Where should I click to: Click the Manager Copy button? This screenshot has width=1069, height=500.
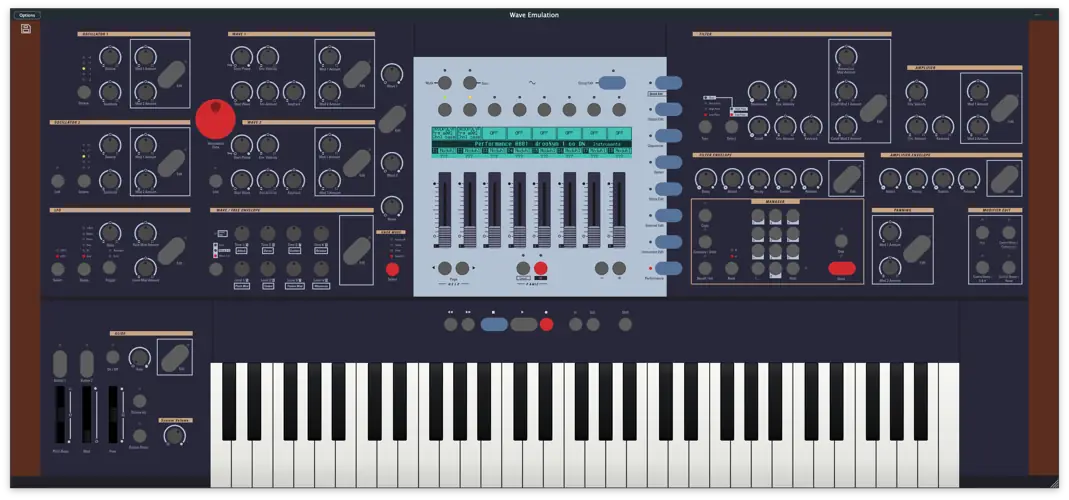pyautogui.click(x=706, y=216)
